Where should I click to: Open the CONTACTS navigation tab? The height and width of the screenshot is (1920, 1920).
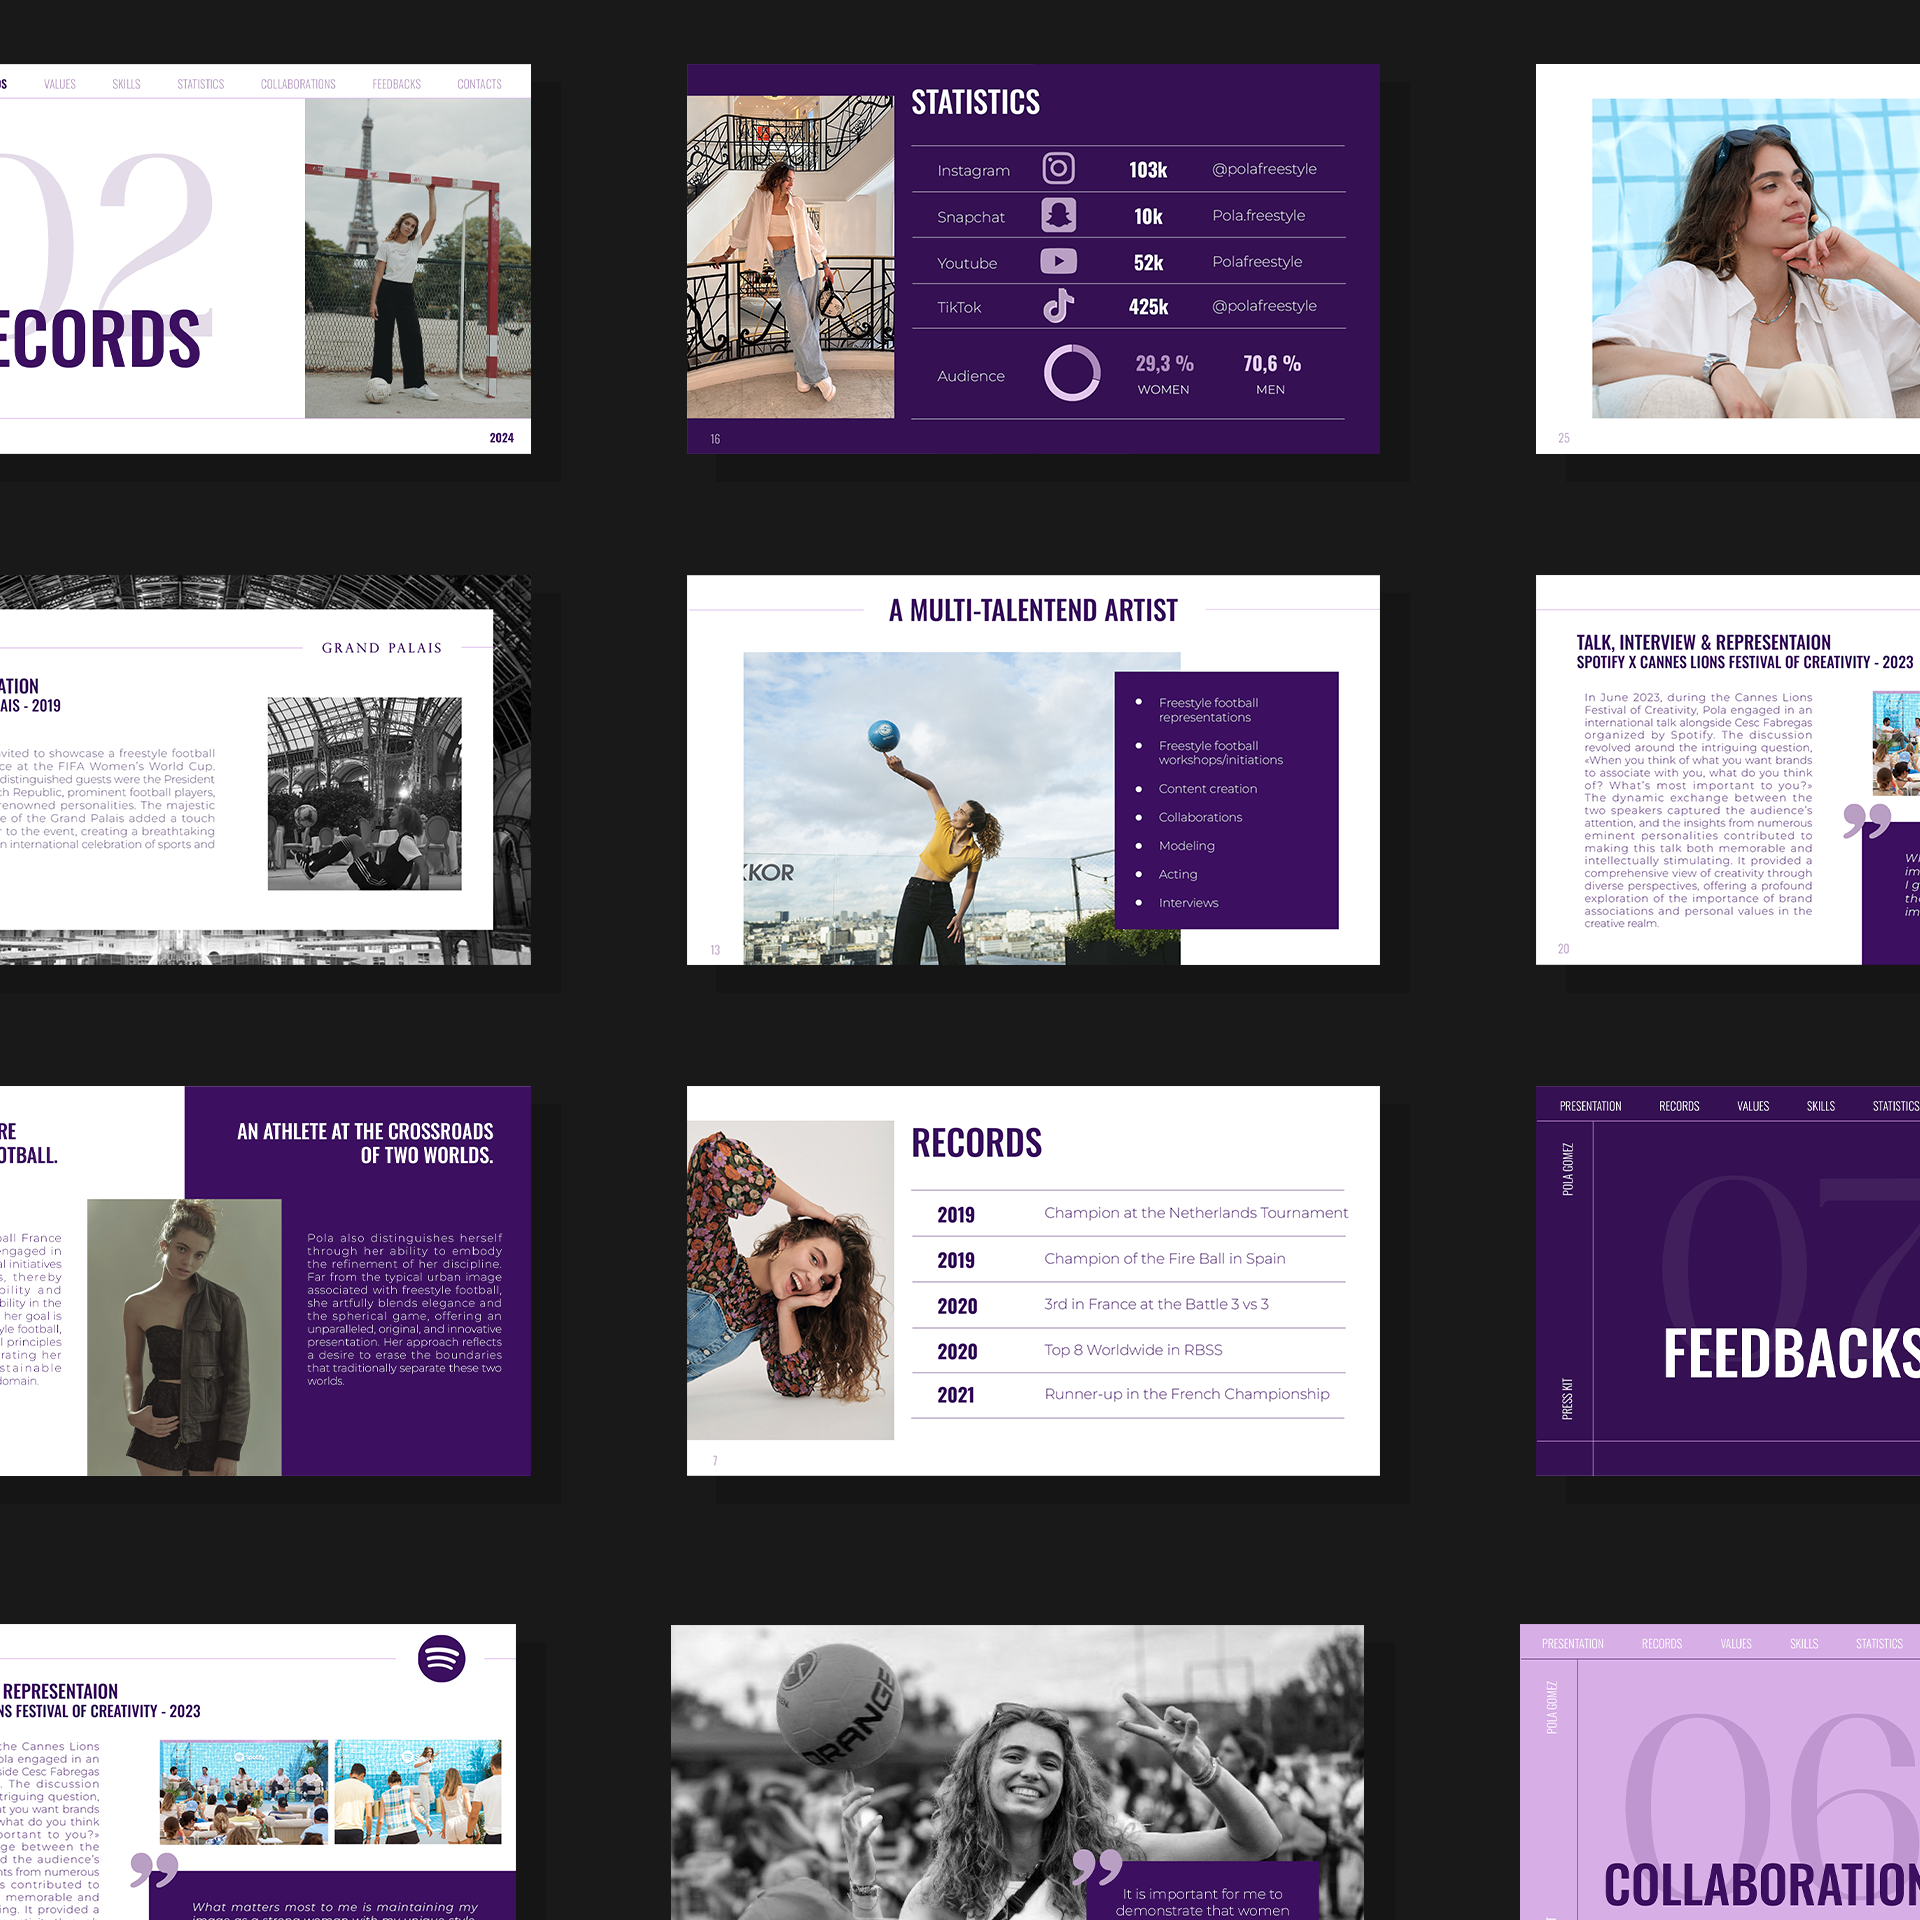479,84
